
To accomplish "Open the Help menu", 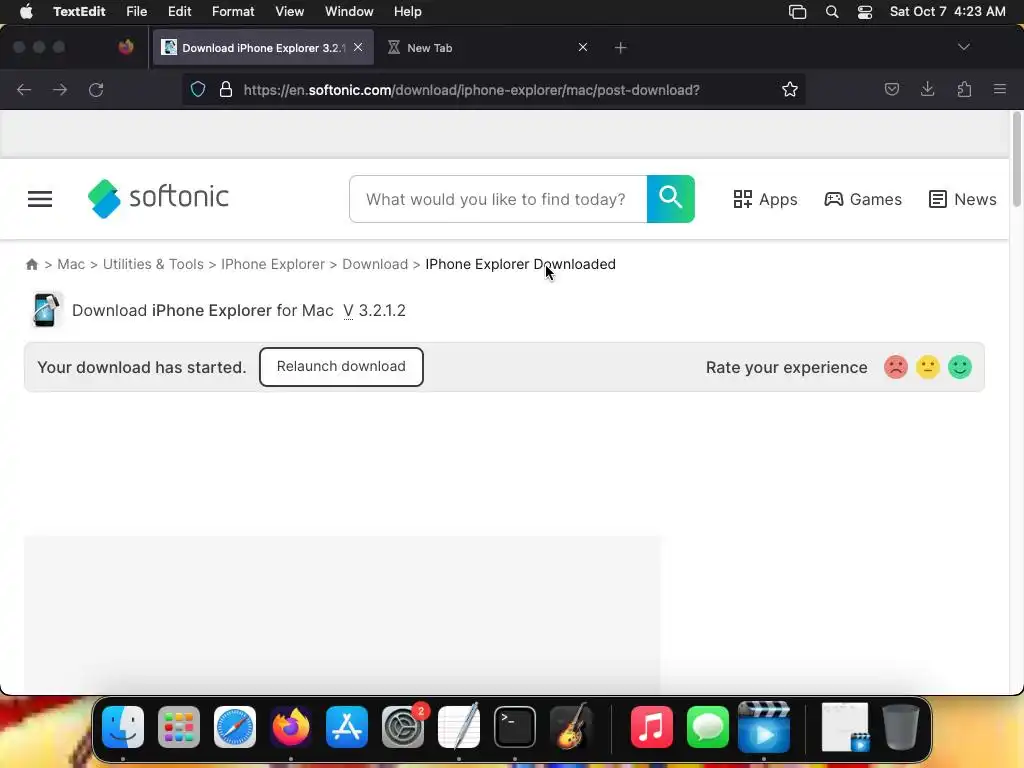I will tap(408, 11).
